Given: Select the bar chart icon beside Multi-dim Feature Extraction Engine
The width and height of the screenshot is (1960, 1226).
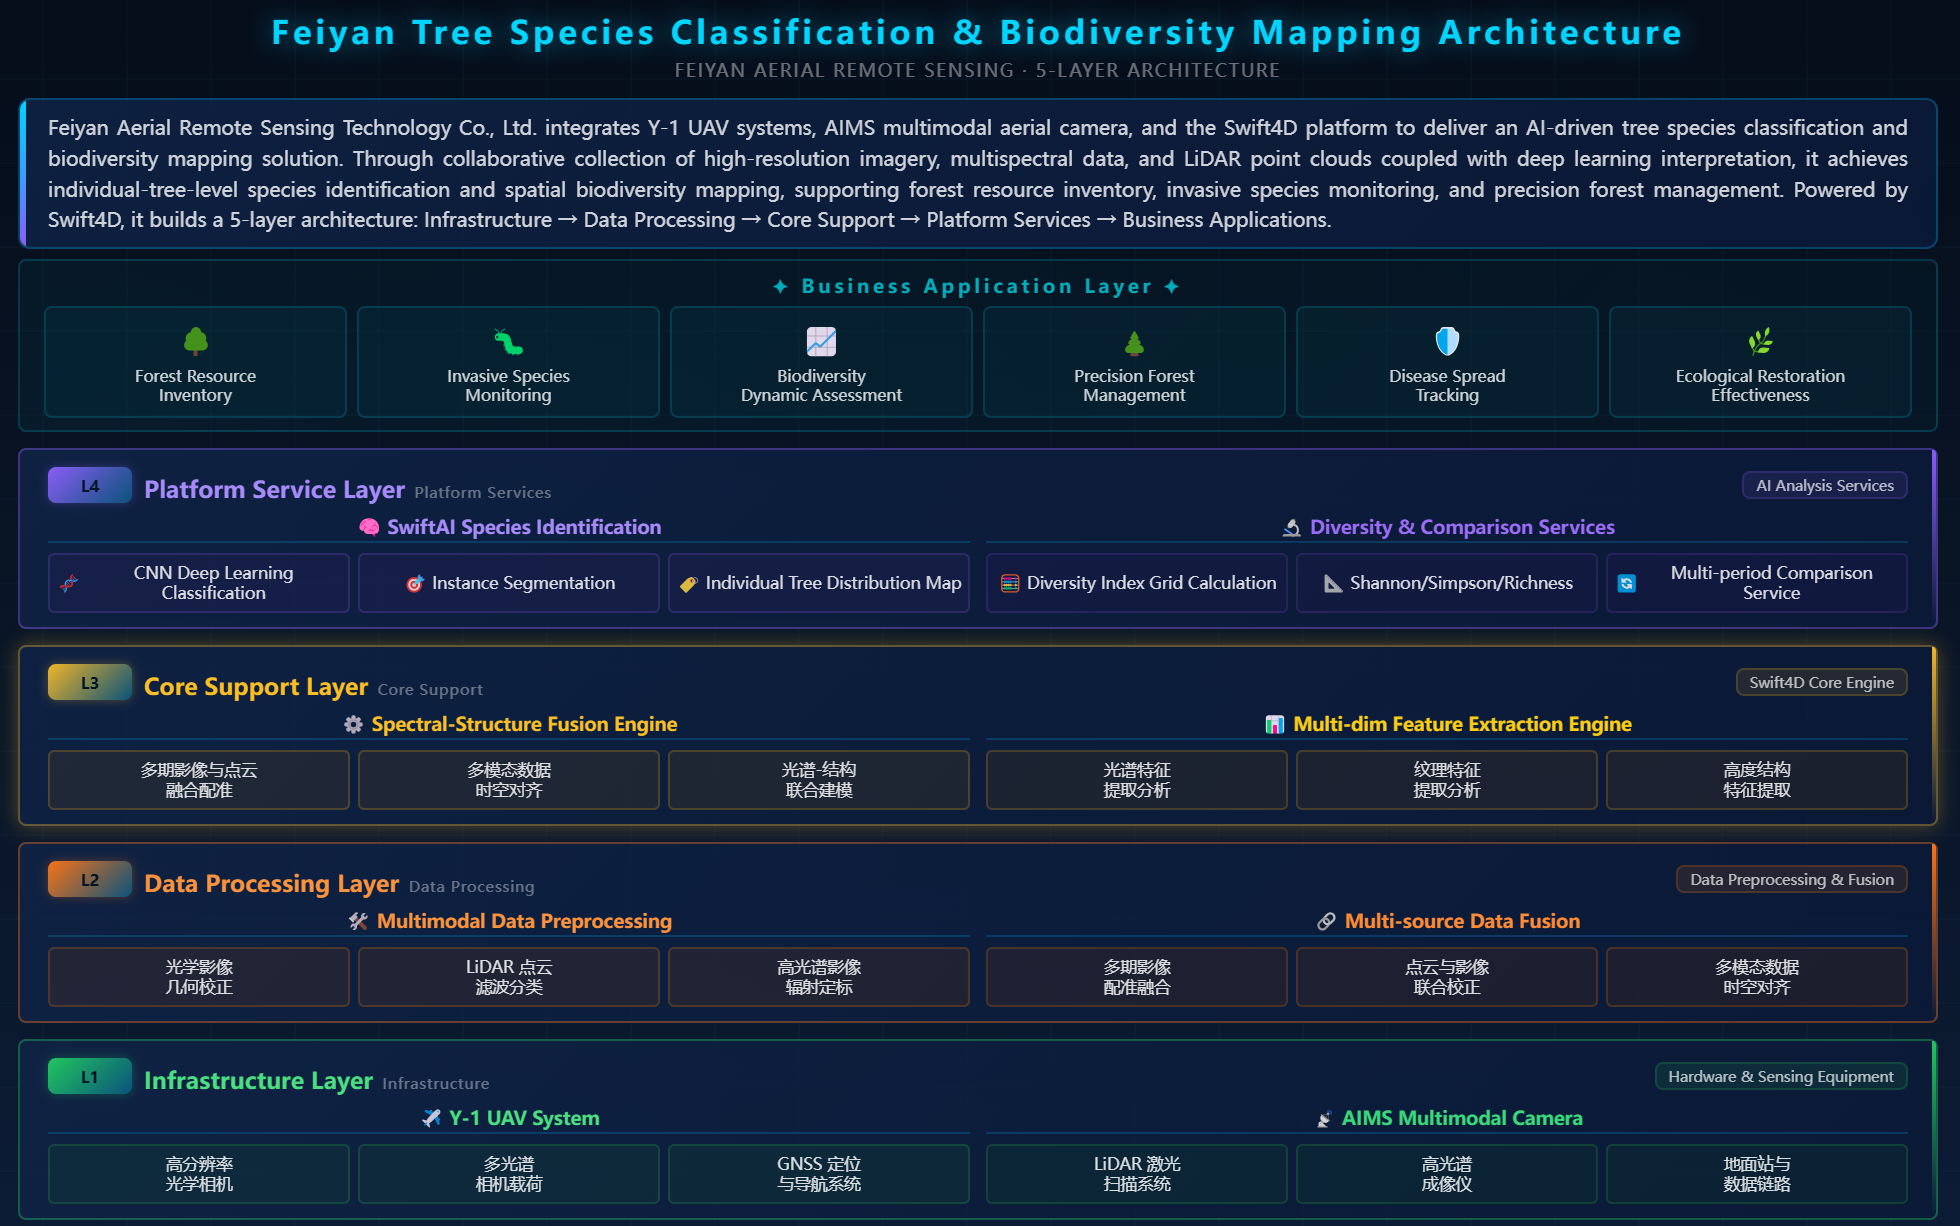Looking at the screenshot, I should (x=1275, y=724).
